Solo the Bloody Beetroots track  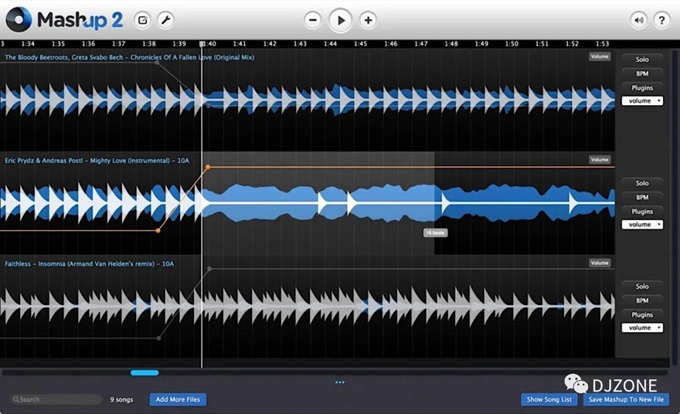tap(642, 59)
